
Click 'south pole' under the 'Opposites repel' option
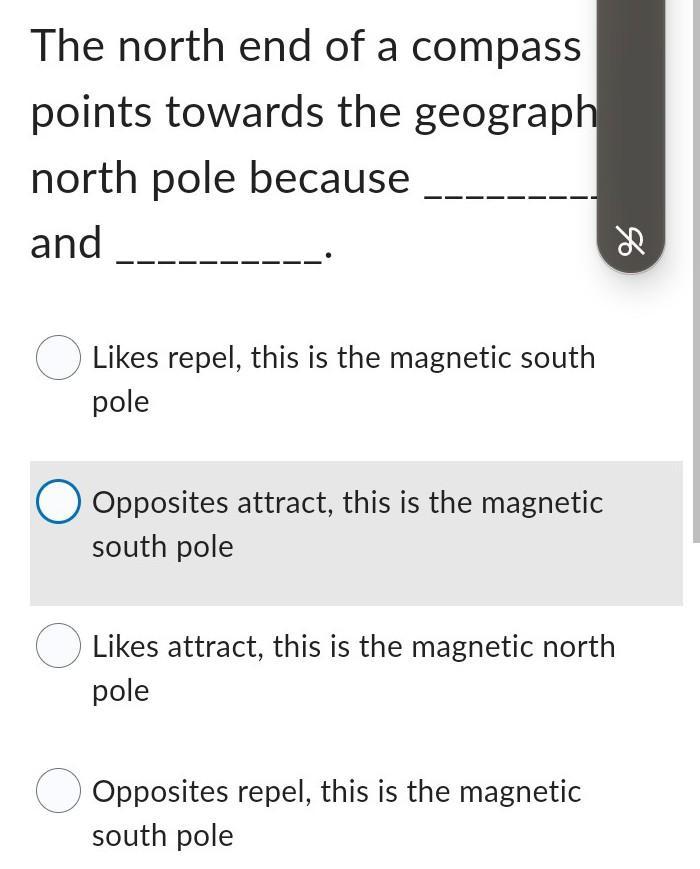click(x=162, y=836)
